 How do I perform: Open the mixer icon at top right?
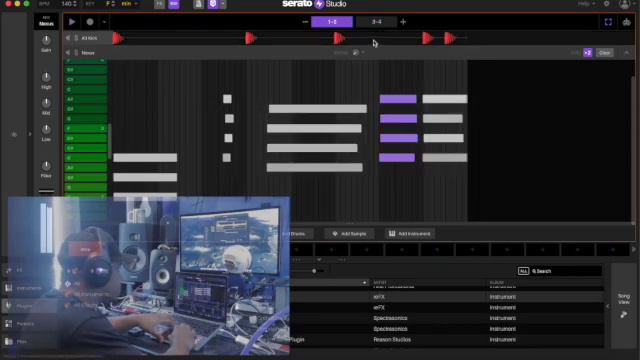click(x=627, y=22)
